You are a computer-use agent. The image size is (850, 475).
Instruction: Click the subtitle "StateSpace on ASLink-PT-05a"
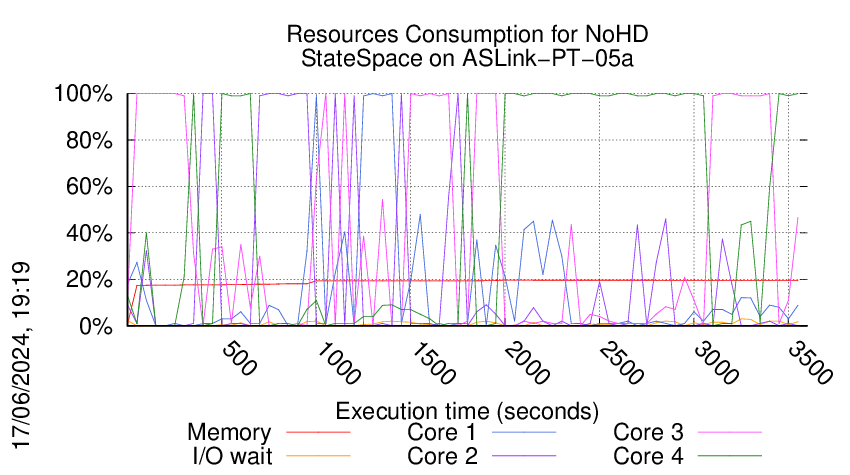tap(467, 58)
